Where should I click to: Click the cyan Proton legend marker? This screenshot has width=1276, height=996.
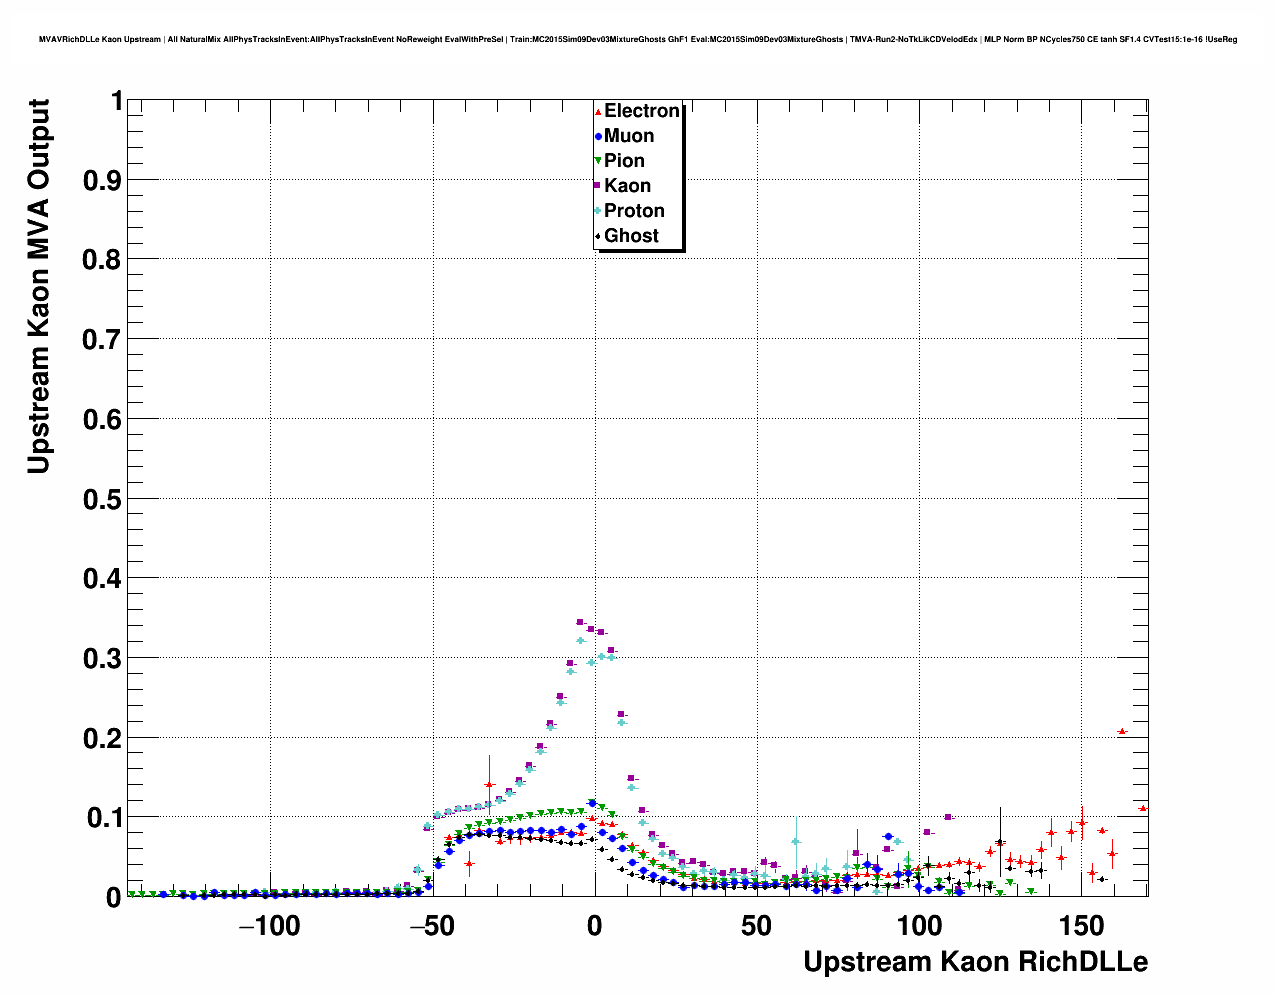pyautogui.click(x=598, y=211)
